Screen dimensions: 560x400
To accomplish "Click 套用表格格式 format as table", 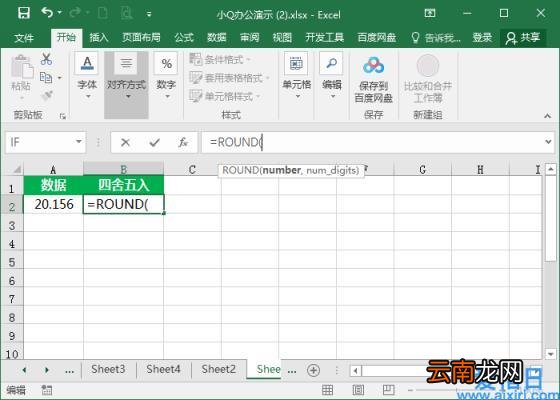I will coord(230,78).
